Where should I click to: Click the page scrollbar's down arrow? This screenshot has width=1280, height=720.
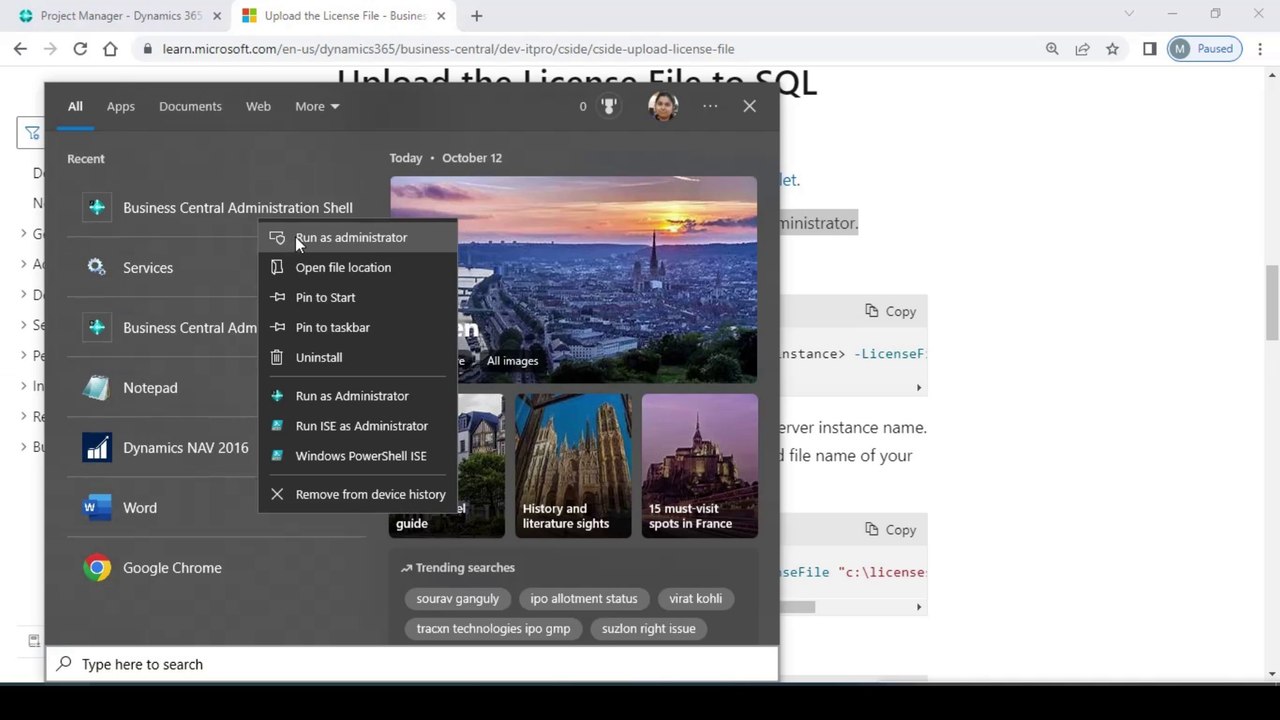1272,673
